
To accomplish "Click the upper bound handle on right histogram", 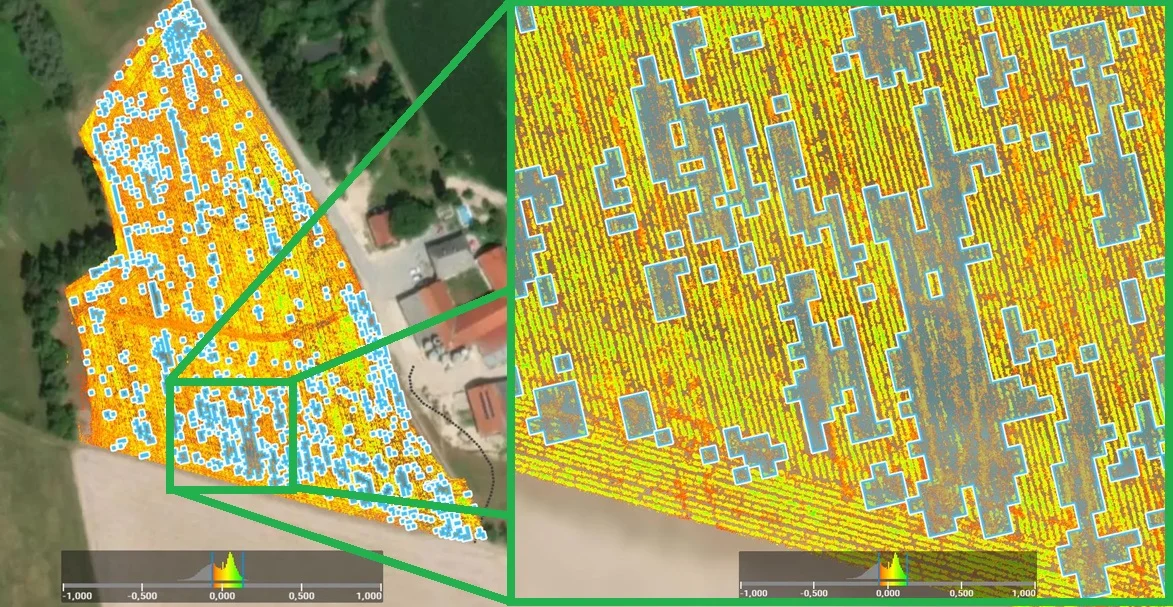I will pyautogui.click(x=906, y=568).
